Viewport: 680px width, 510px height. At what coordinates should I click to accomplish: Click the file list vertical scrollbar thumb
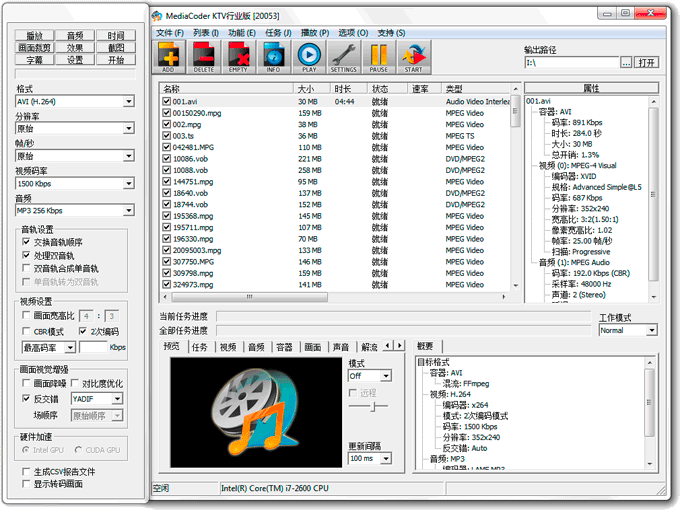[x=515, y=111]
